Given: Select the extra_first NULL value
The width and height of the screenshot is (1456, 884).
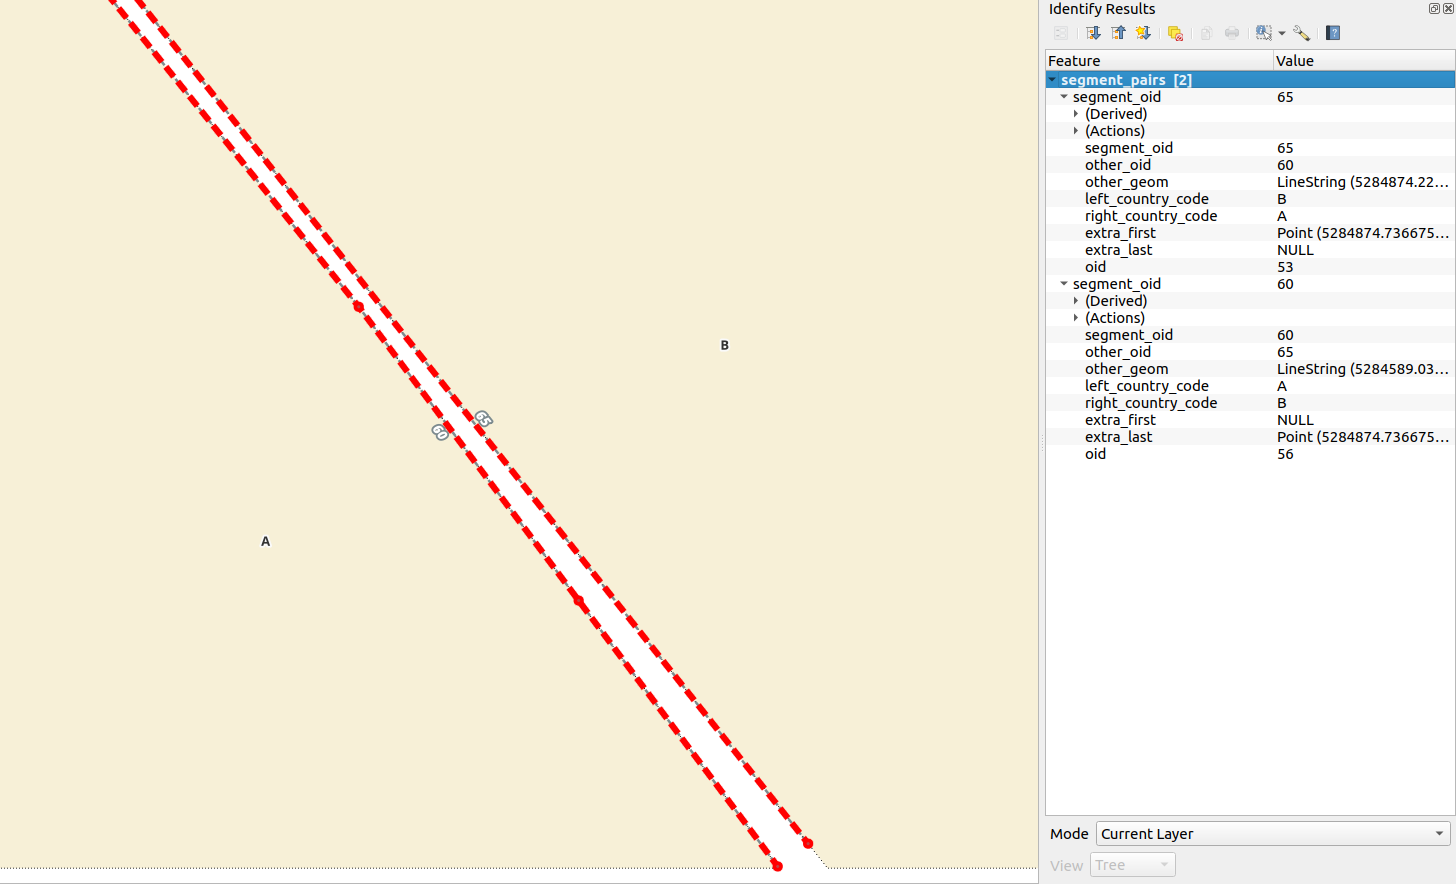Looking at the screenshot, I should point(1295,420).
